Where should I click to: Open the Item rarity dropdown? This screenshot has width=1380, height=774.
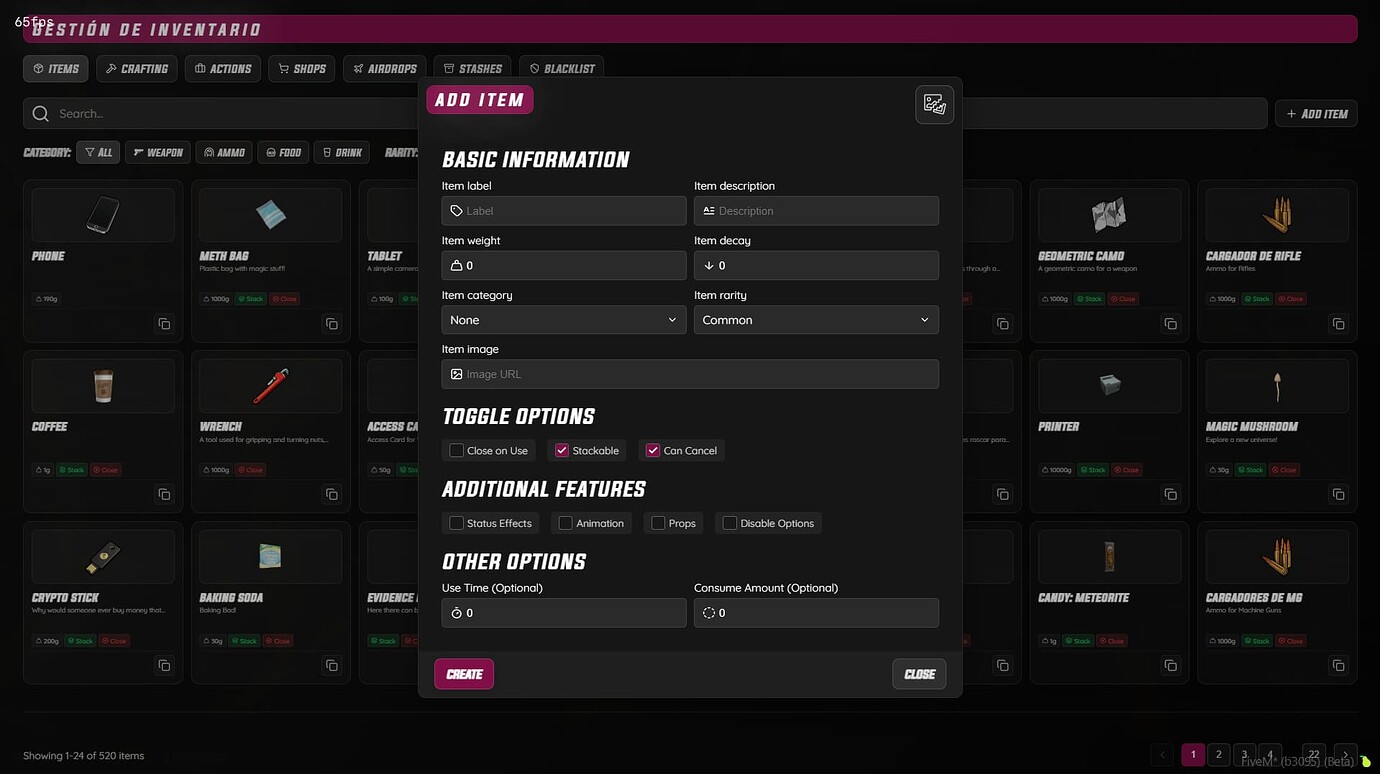pos(816,319)
